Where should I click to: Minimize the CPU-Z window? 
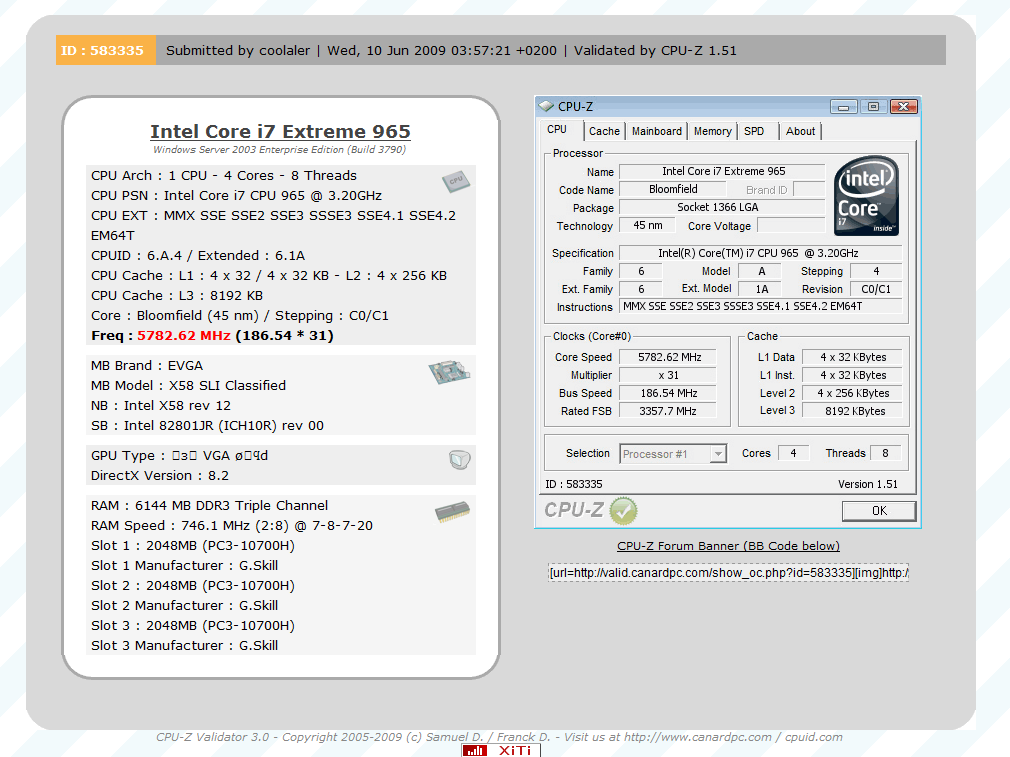(x=843, y=106)
